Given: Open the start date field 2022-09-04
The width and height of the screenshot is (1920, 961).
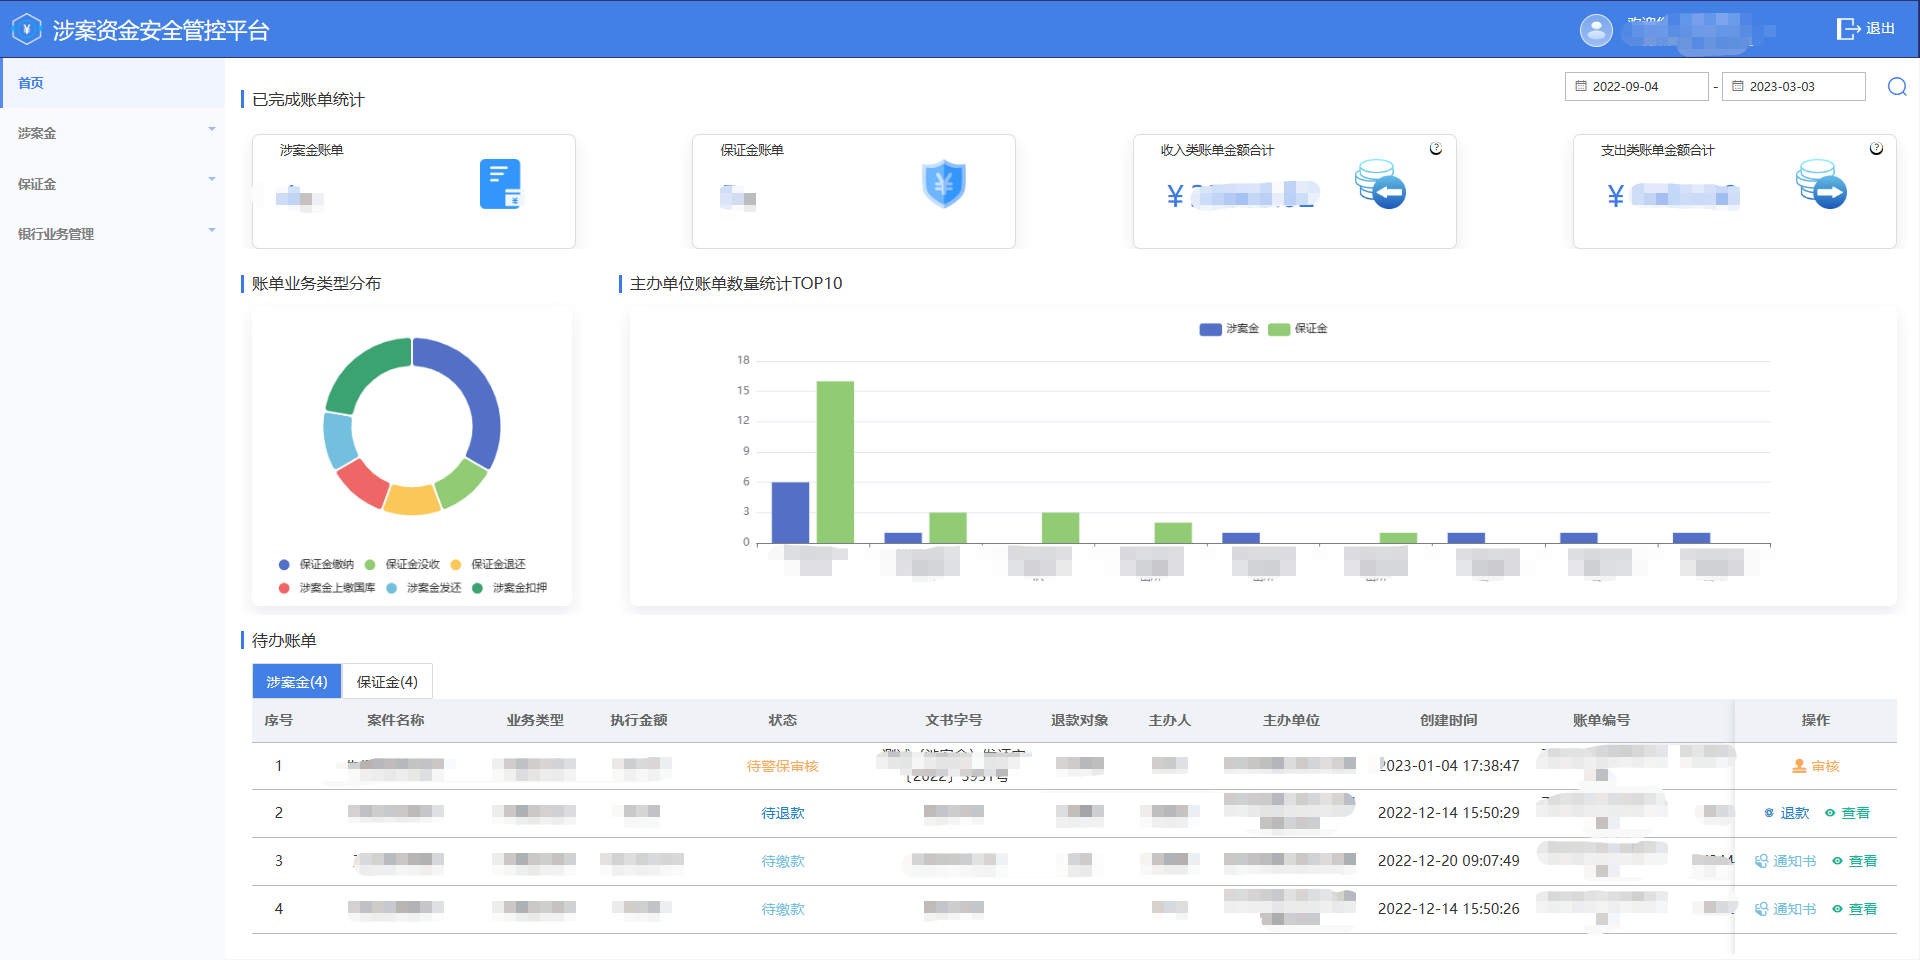Looking at the screenshot, I should point(1636,87).
